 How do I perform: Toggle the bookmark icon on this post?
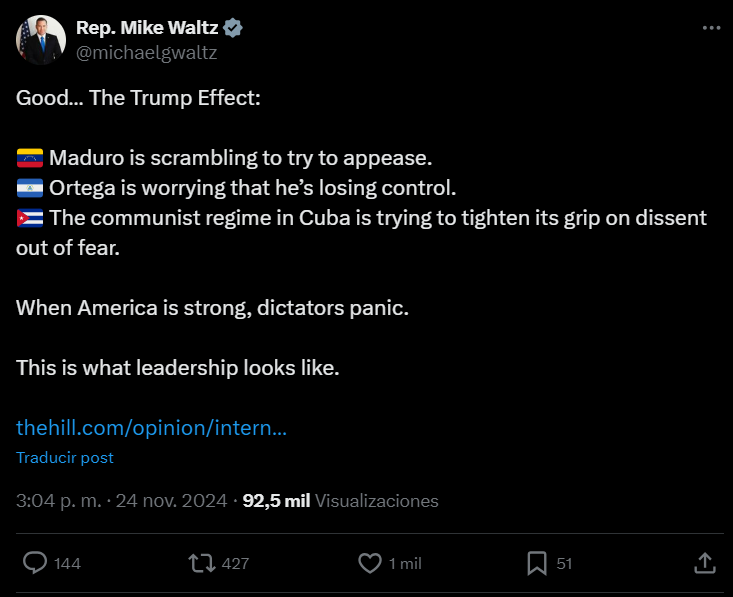pyautogui.click(x=537, y=563)
